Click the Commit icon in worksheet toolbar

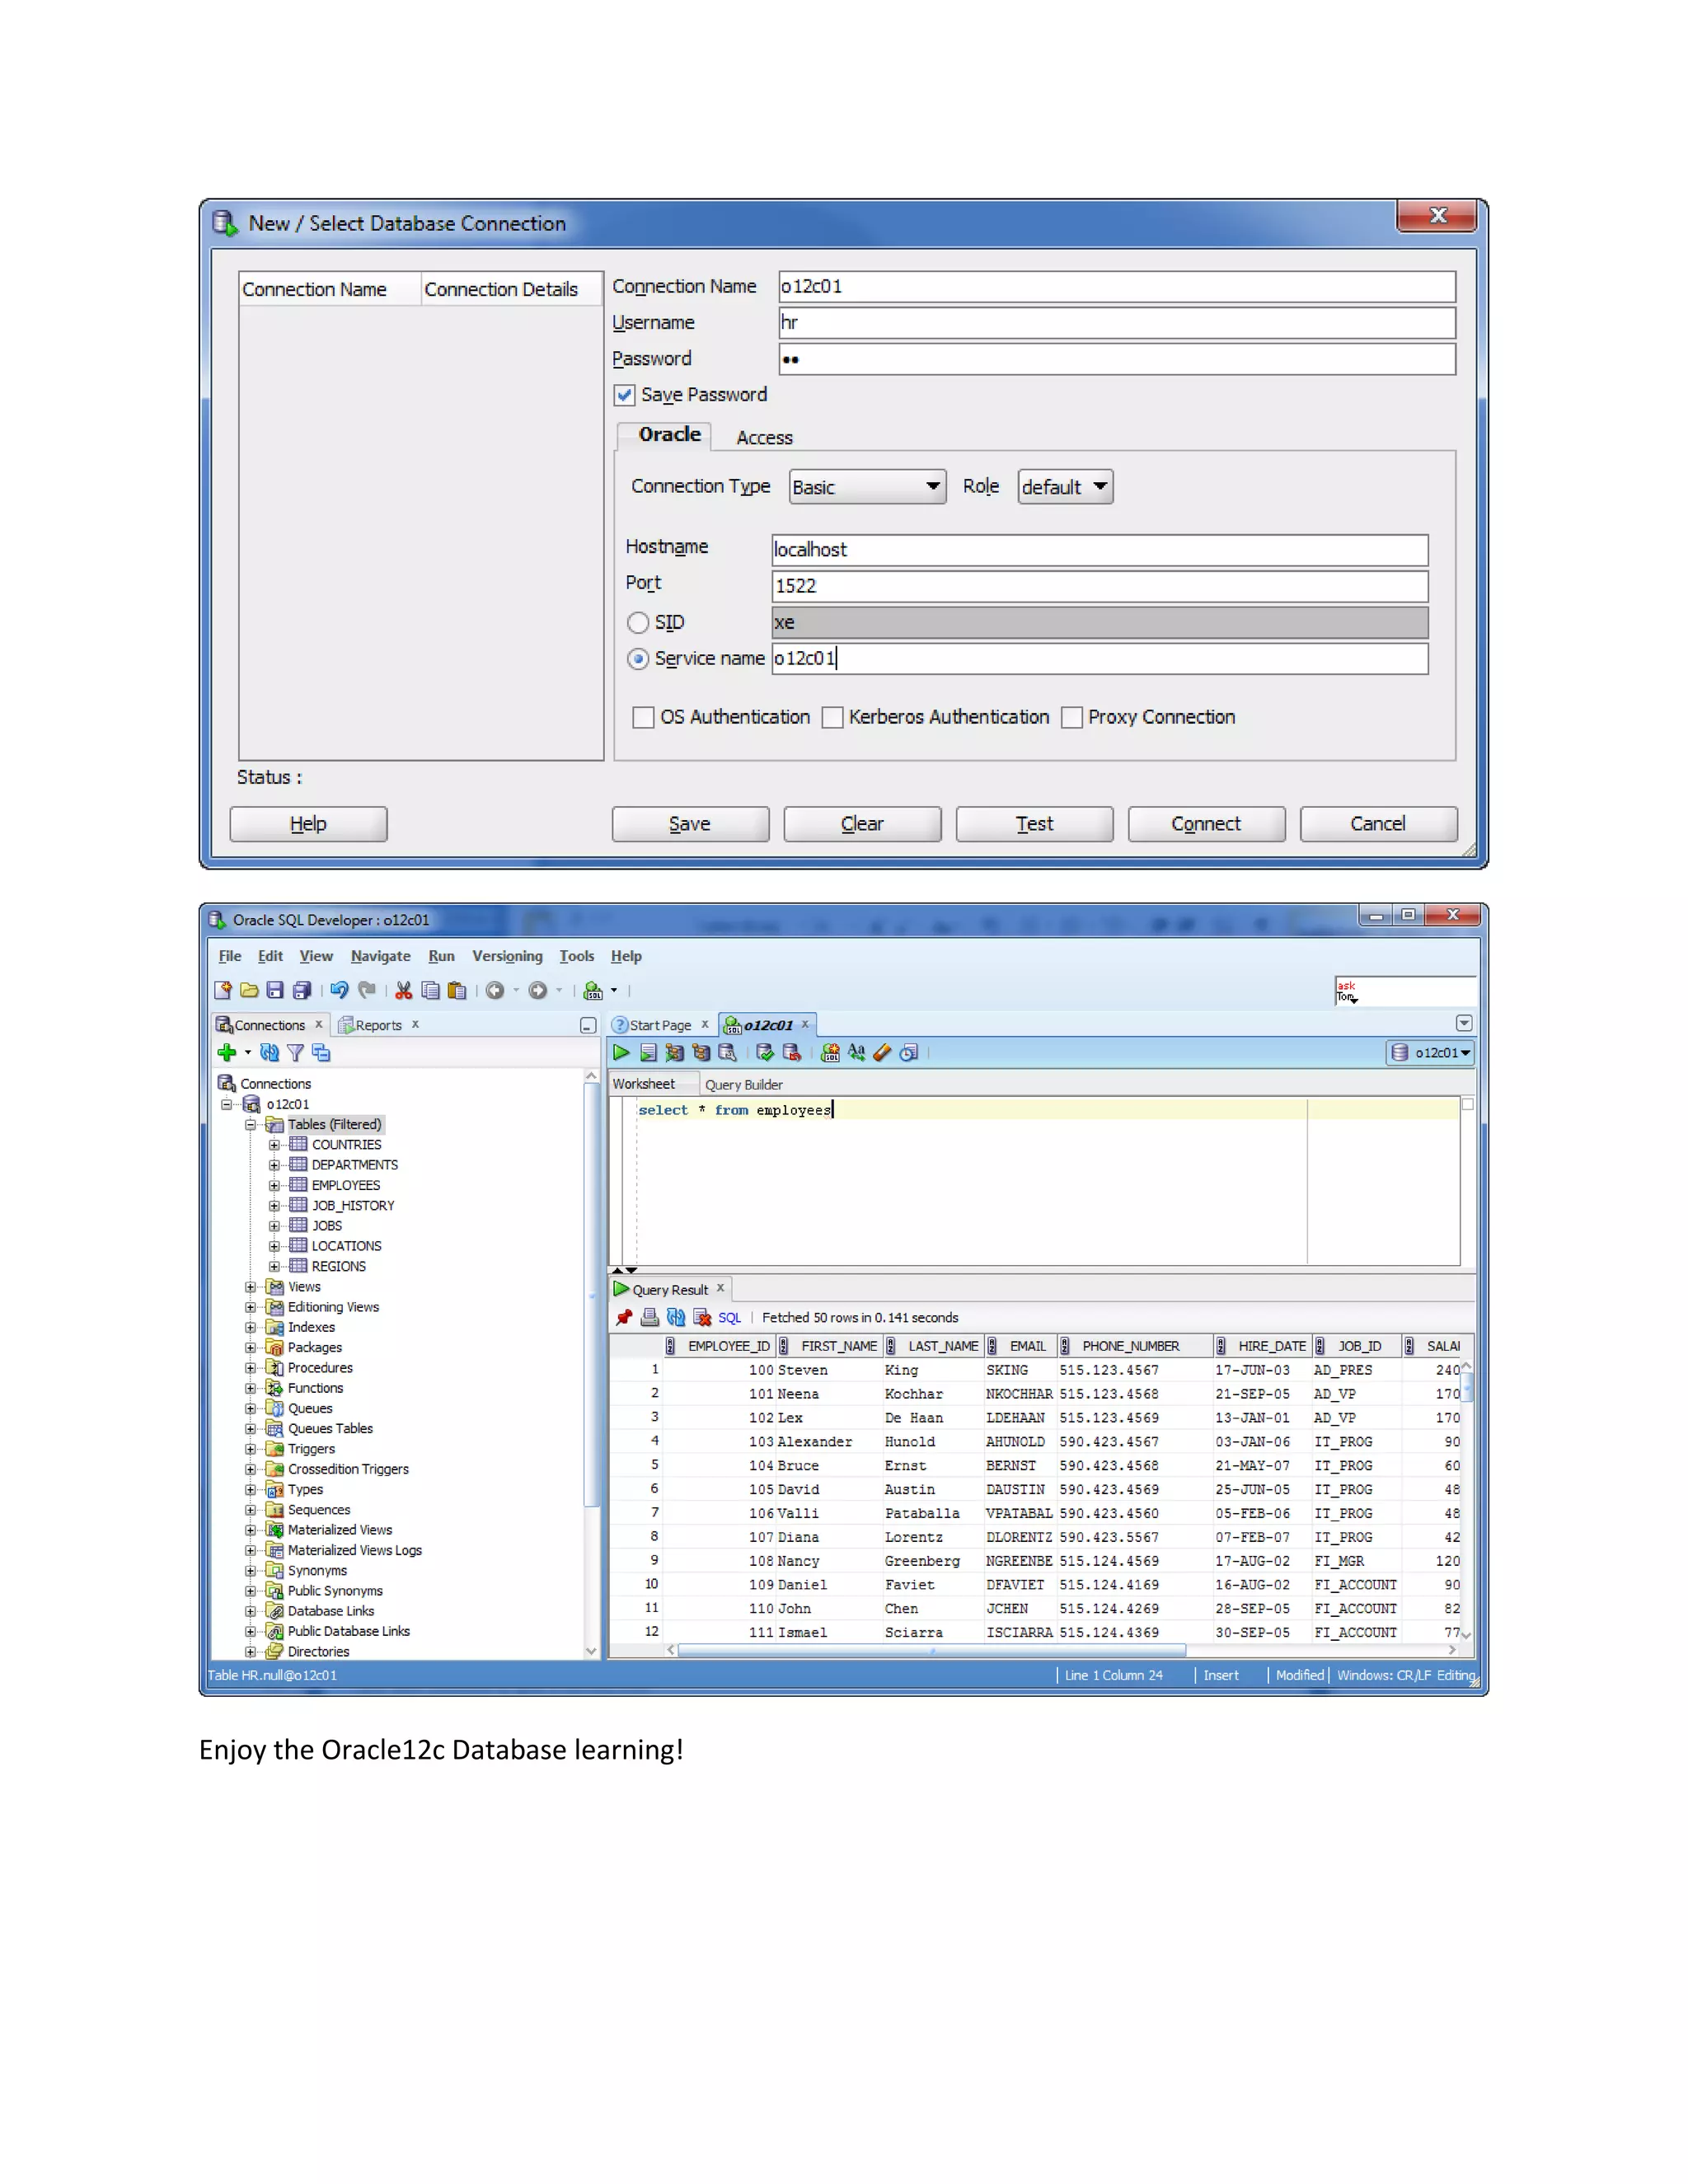(x=765, y=1052)
